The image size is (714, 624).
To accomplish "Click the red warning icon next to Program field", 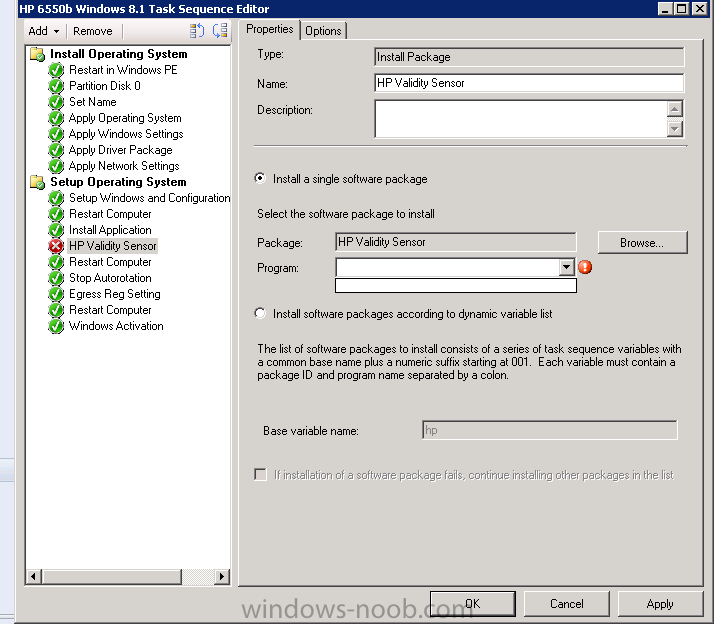I will coord(586,267).
